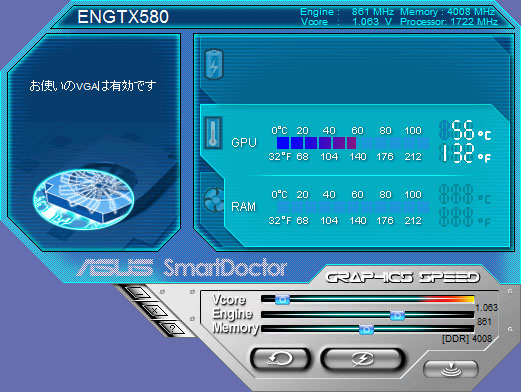Image resolution: width=521 pixels, height=392 pixels.
Task: Select the thermometer temperature icon
Action: [x=213, y=132]
